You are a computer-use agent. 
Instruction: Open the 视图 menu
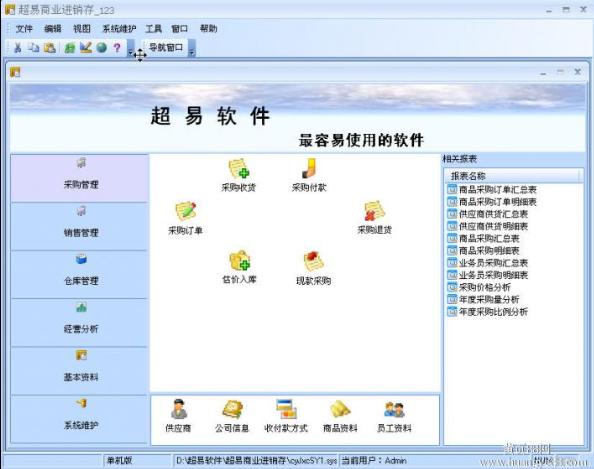pyautogui.click(x=82, y=28)
